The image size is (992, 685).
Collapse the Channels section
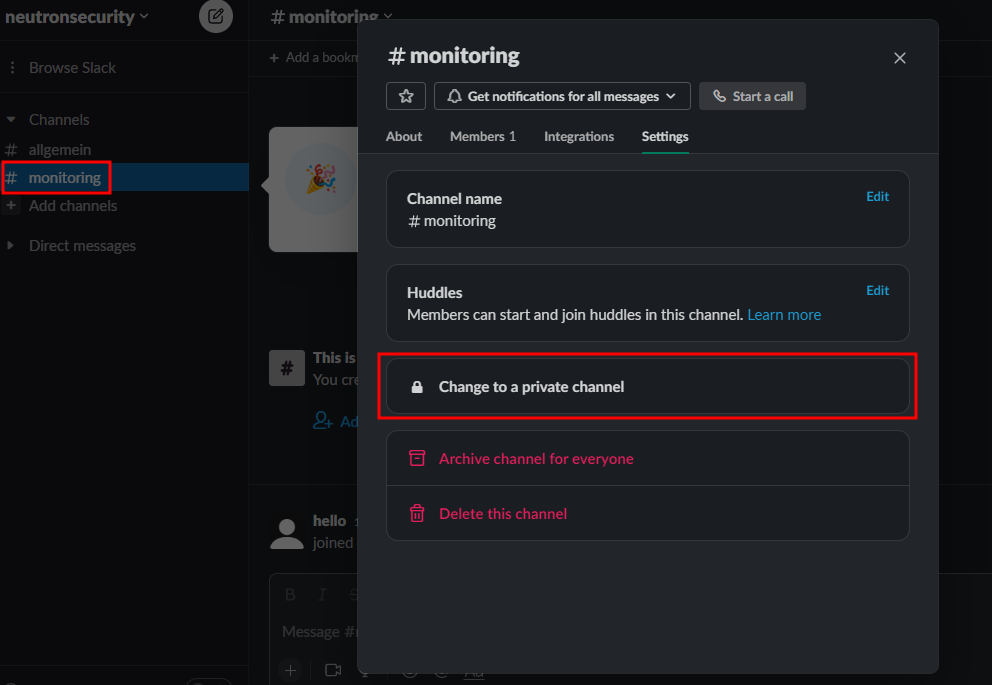pyautogui.click(x=12, y=120)
